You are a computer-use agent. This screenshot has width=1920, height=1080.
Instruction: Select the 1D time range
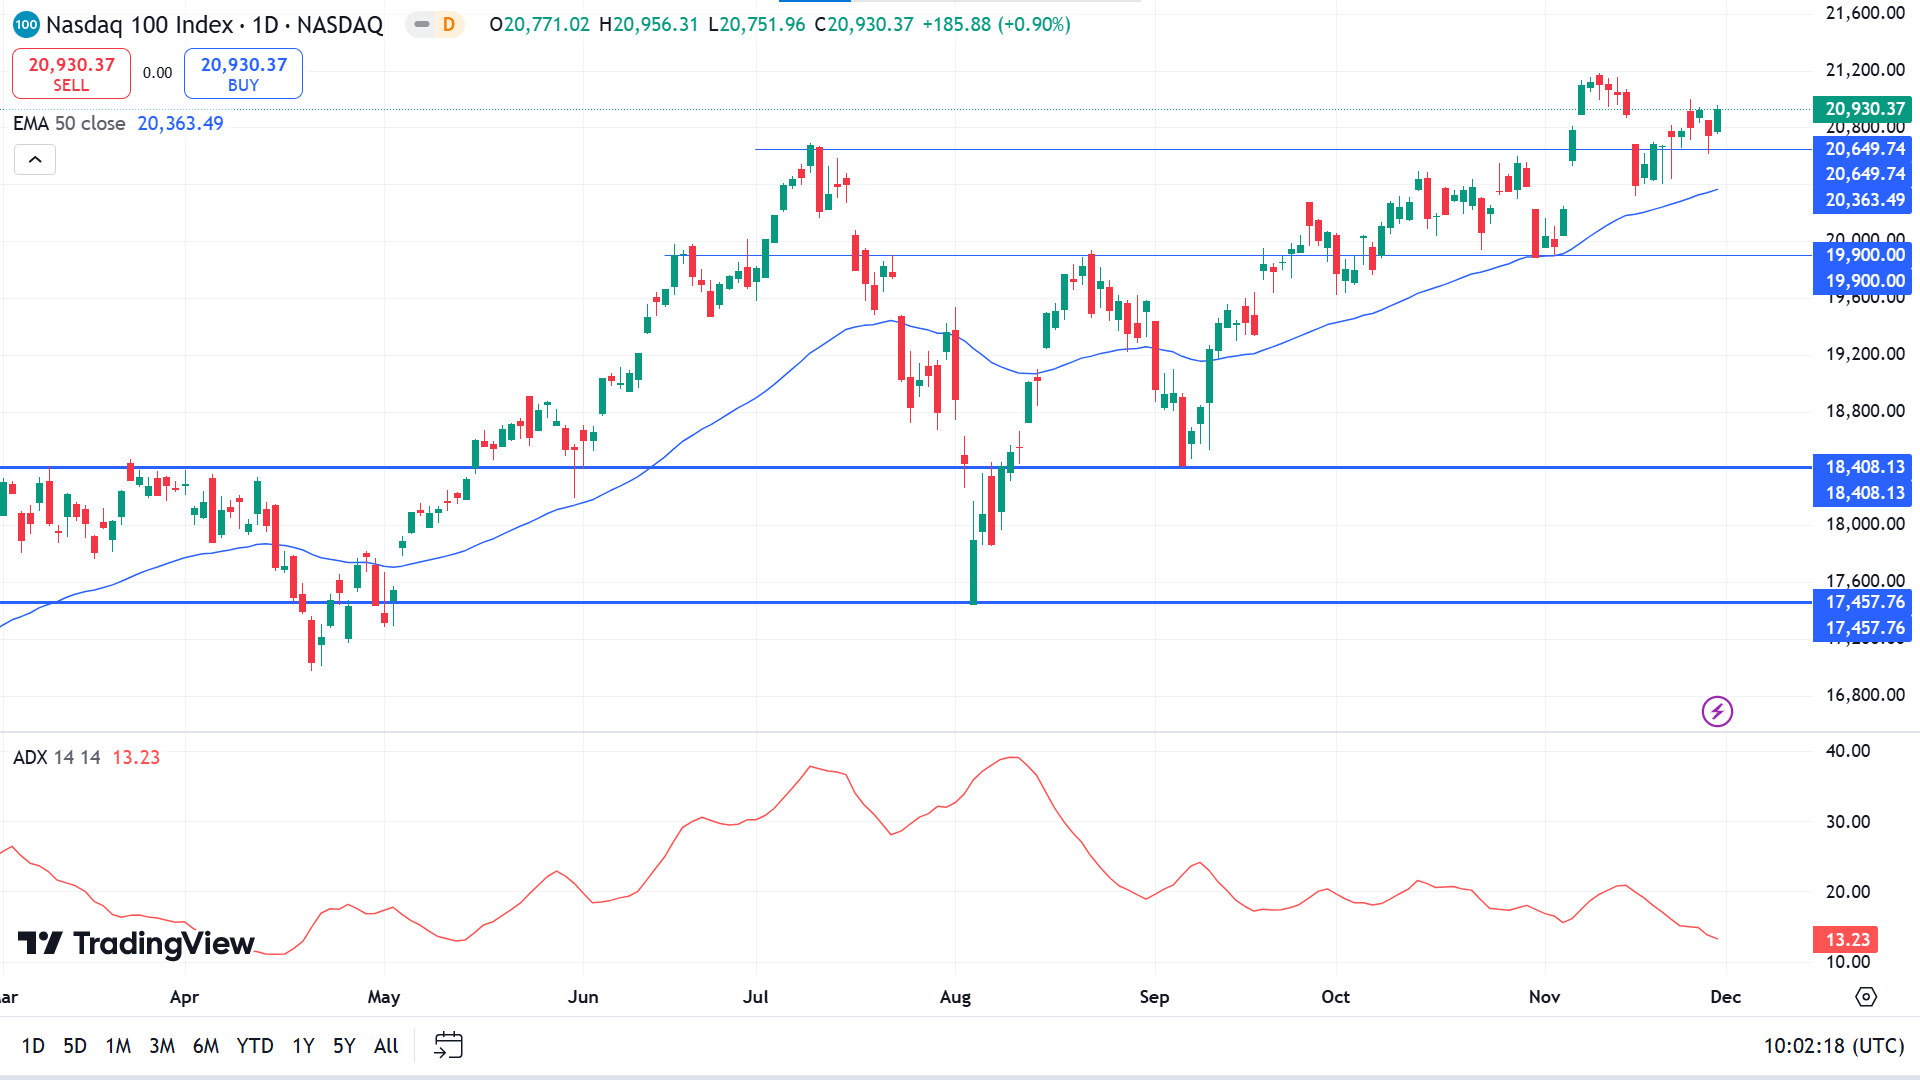click(33, 1046)
